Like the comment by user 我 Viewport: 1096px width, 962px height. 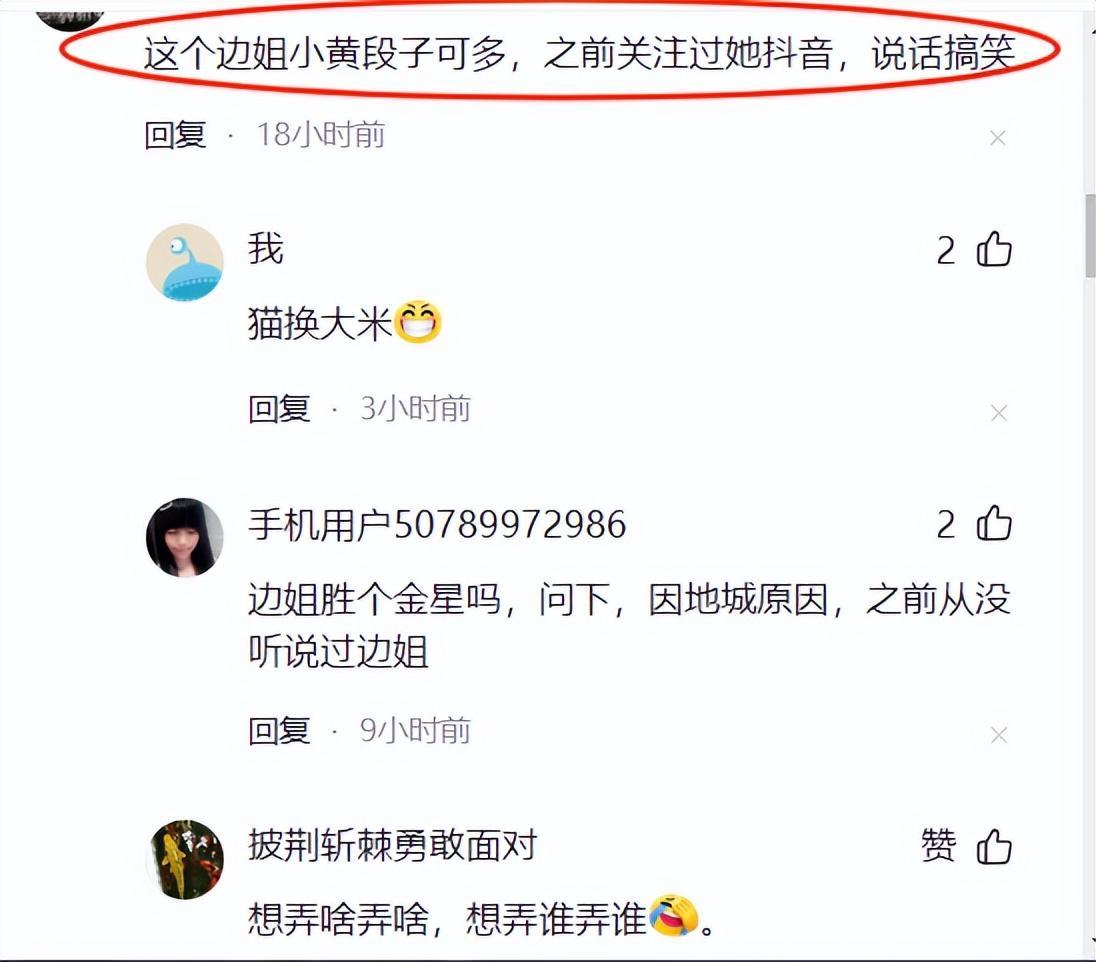click(994, 250)
